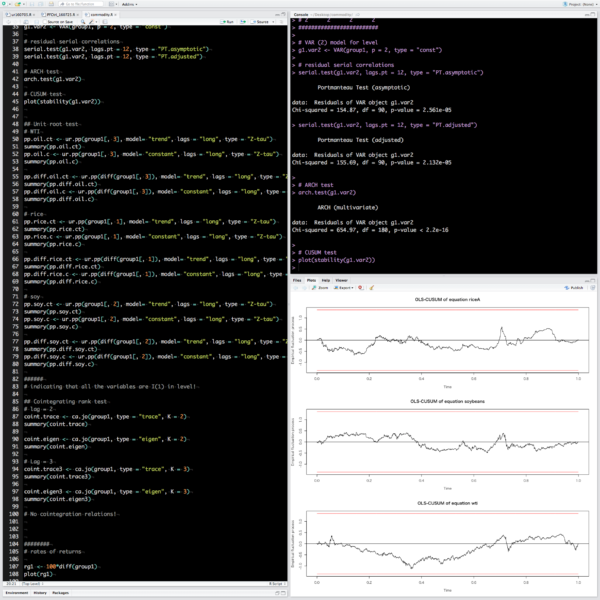Image resolution: width=600 pixels, height=600 pixels.
Task: Click code line 42 arch.test(g1.var2)
Action: tap(53, 79)
